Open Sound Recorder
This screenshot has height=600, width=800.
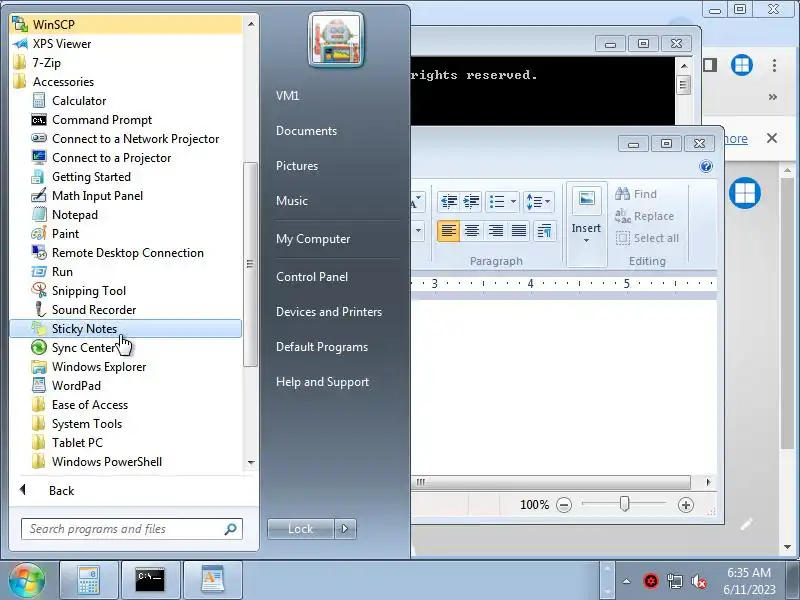pos(126,310)
